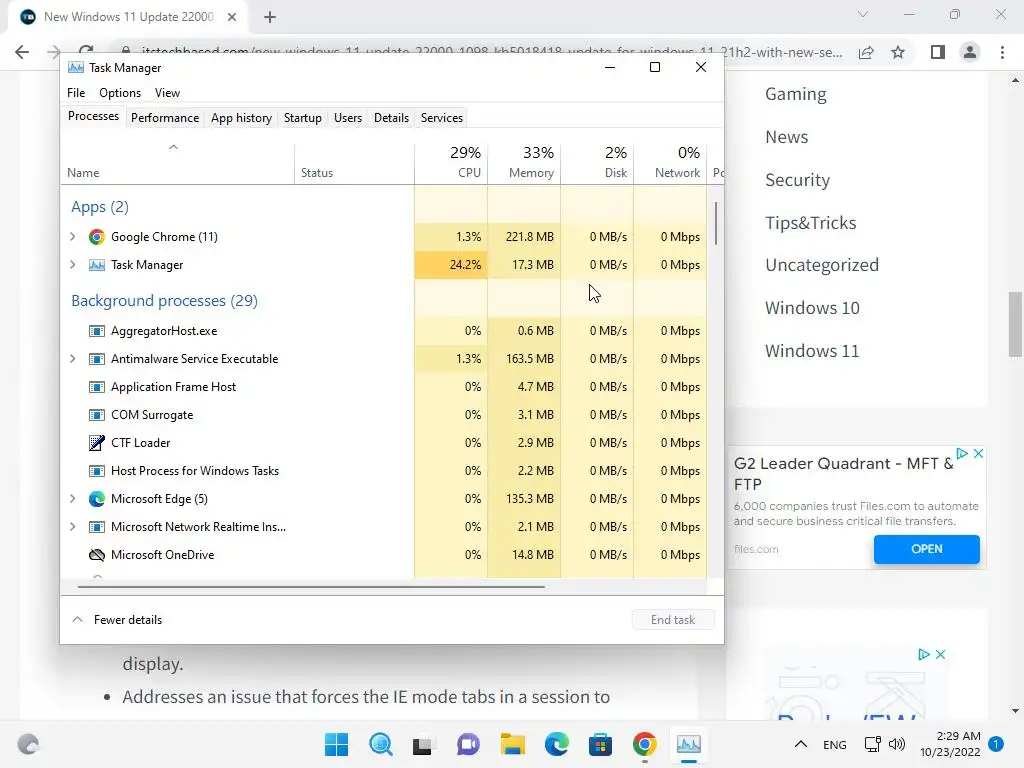Click the Antimalware Service Executable icon
The width and height of the screenshot is (1024, 768).
(x=97, y=359)
